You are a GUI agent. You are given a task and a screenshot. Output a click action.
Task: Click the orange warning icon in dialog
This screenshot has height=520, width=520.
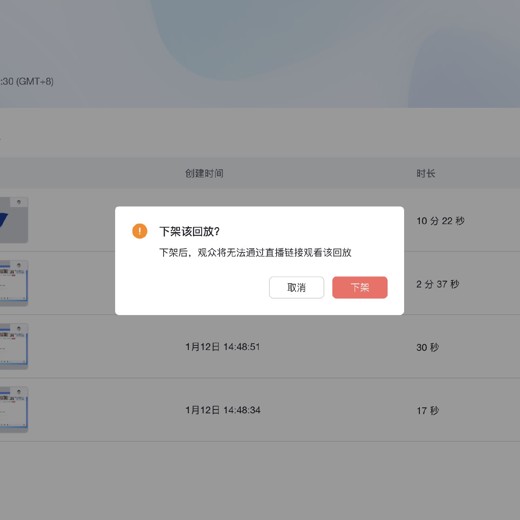[x=140, y=231]
